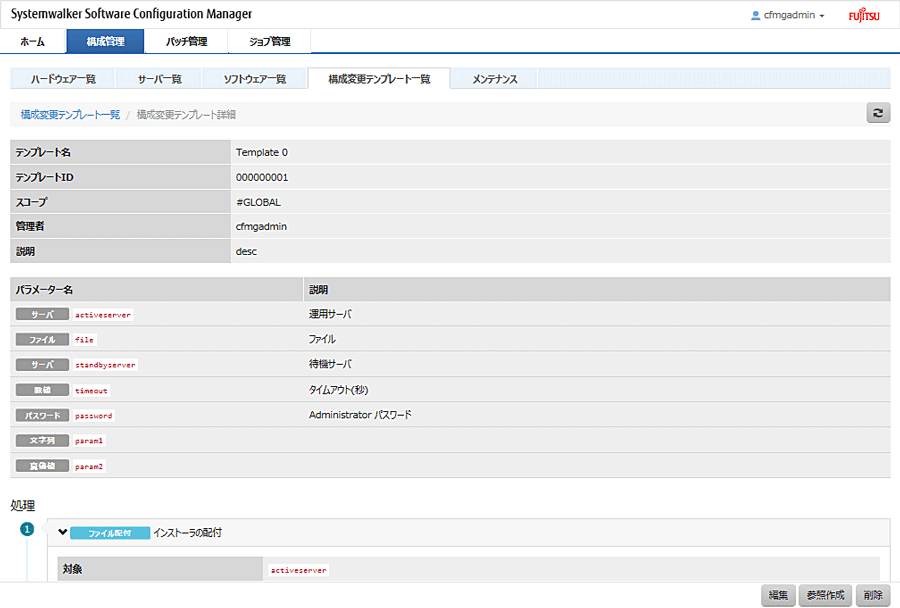Collapse the インストーラの配付 process step
Image resolution: width=900 pixels, height=608 pixels.
63,532
